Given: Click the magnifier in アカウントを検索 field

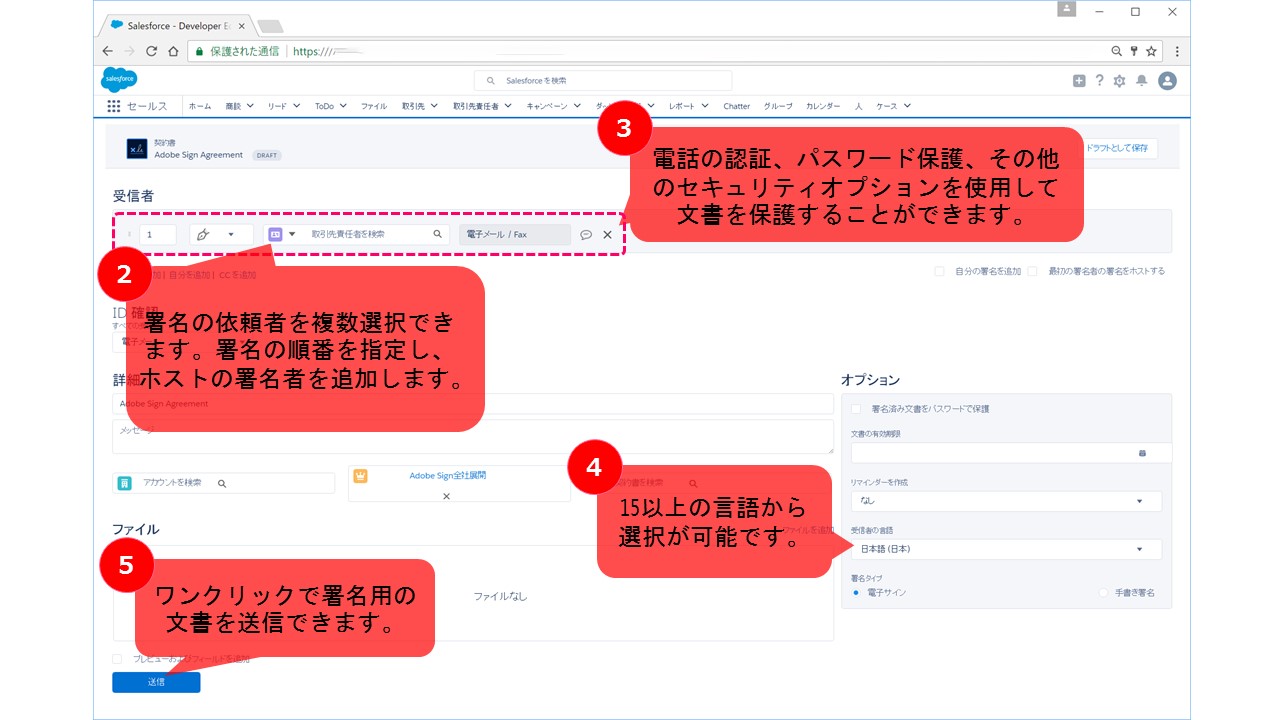Looking at the screenshot, I should point(222,483).
